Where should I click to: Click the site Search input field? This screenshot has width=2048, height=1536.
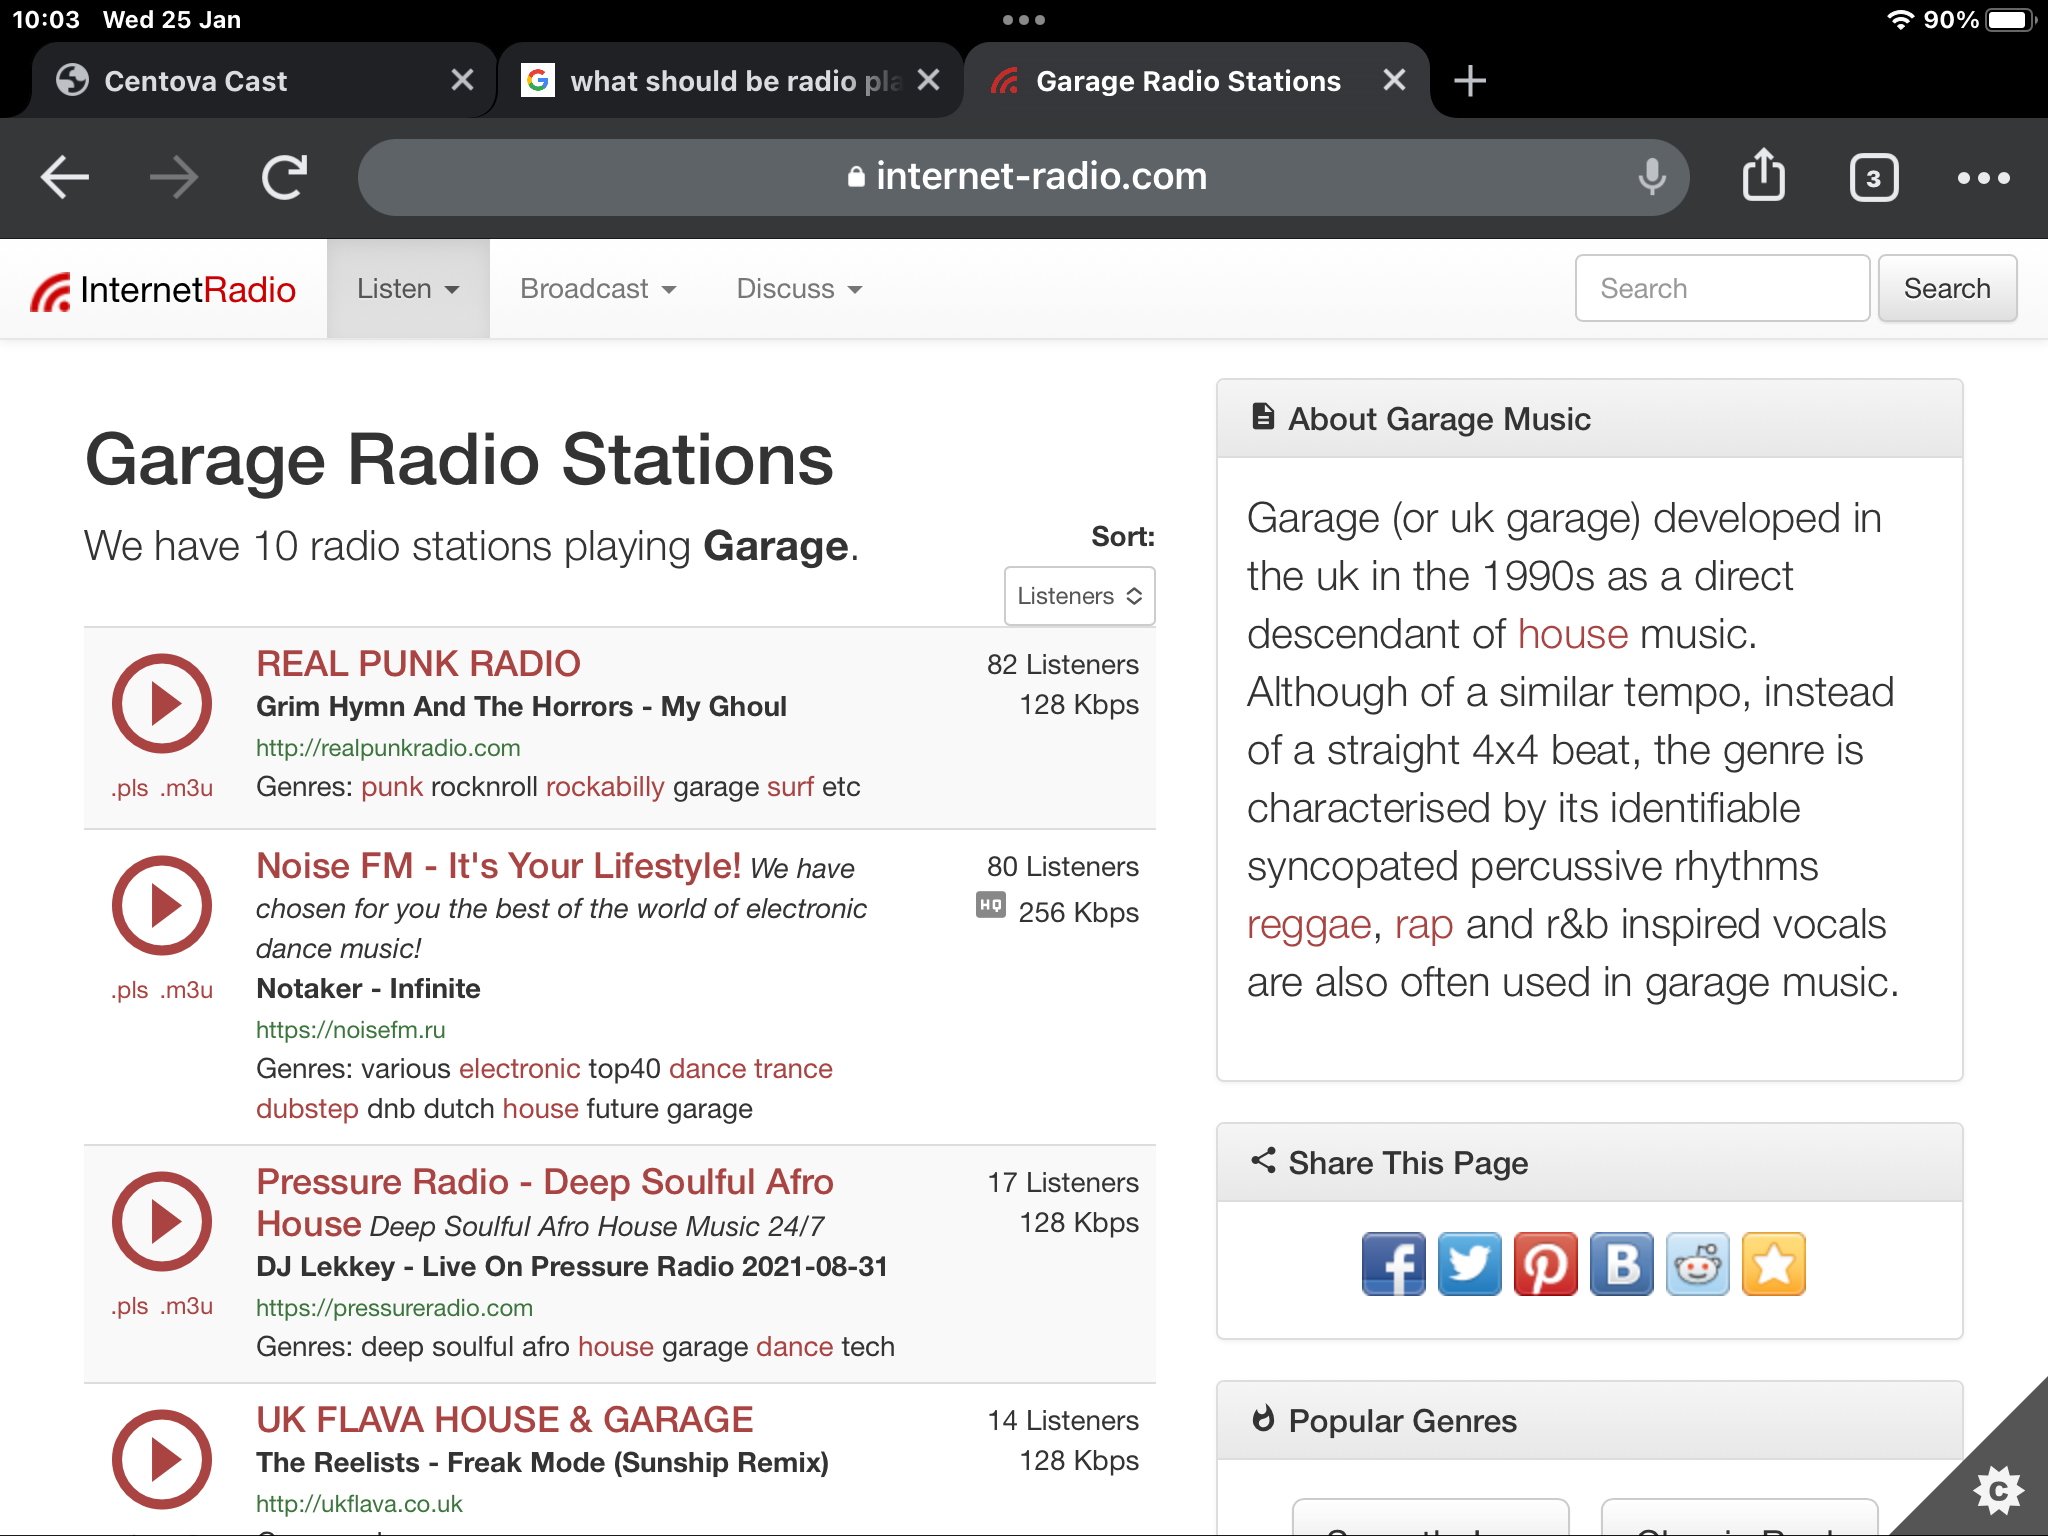(x=1721, y=289)
